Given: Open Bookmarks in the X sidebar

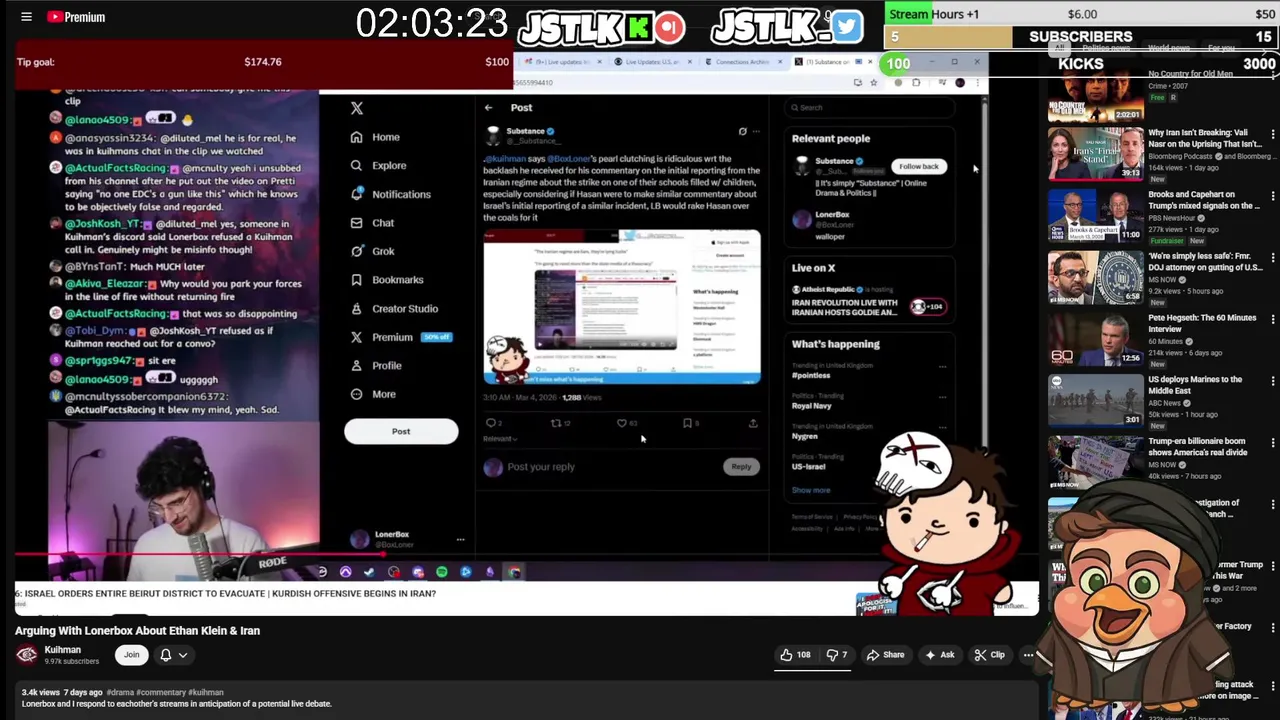Looking at the screenshot, I should [x=387, y=280].
